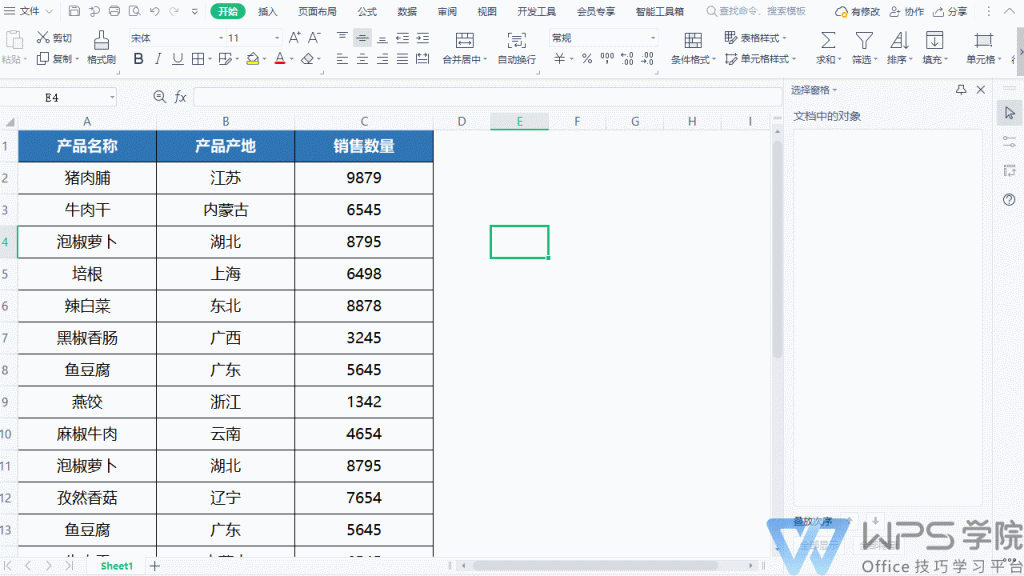
Task: Decrease font size with A- icon
Action: tap(314, 38)
